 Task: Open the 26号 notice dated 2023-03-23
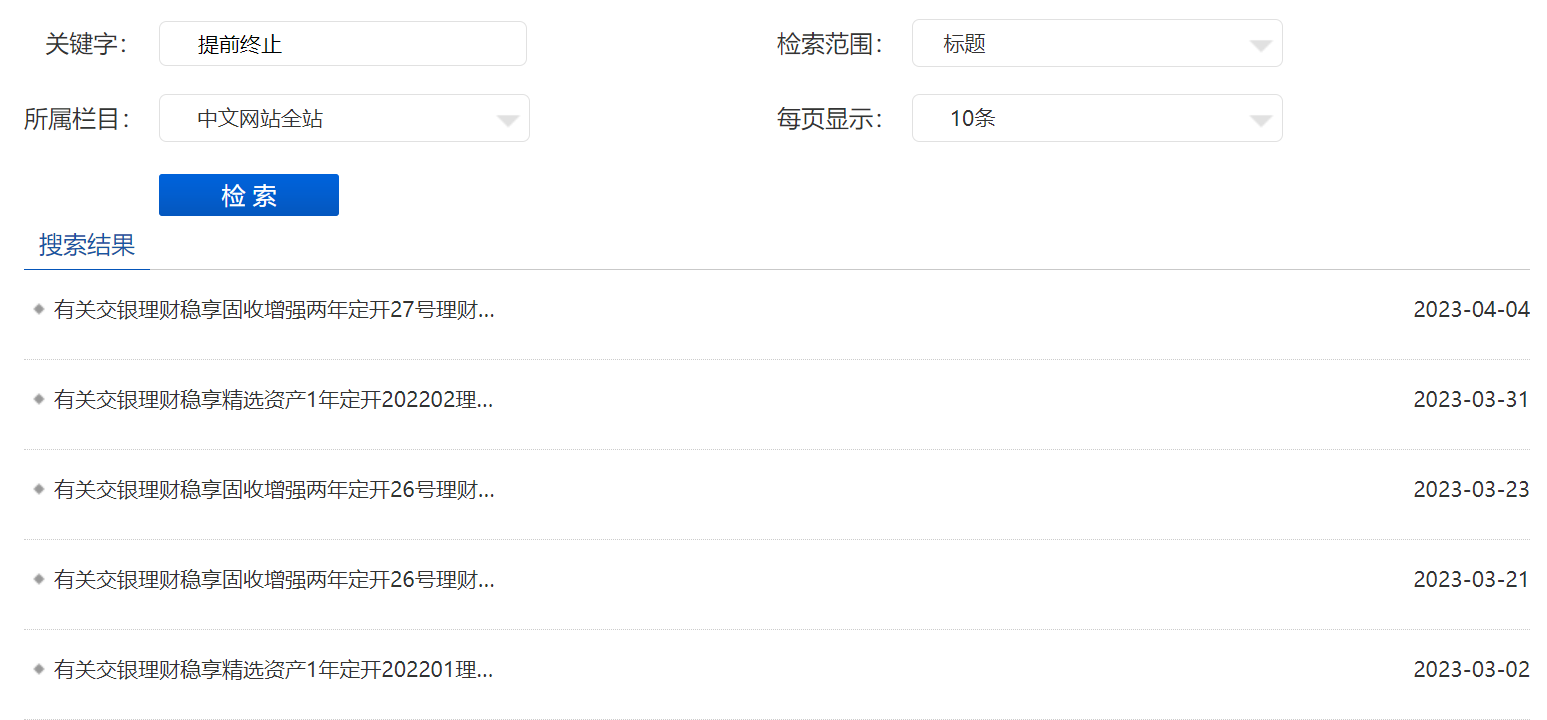(x=274, y=490)
